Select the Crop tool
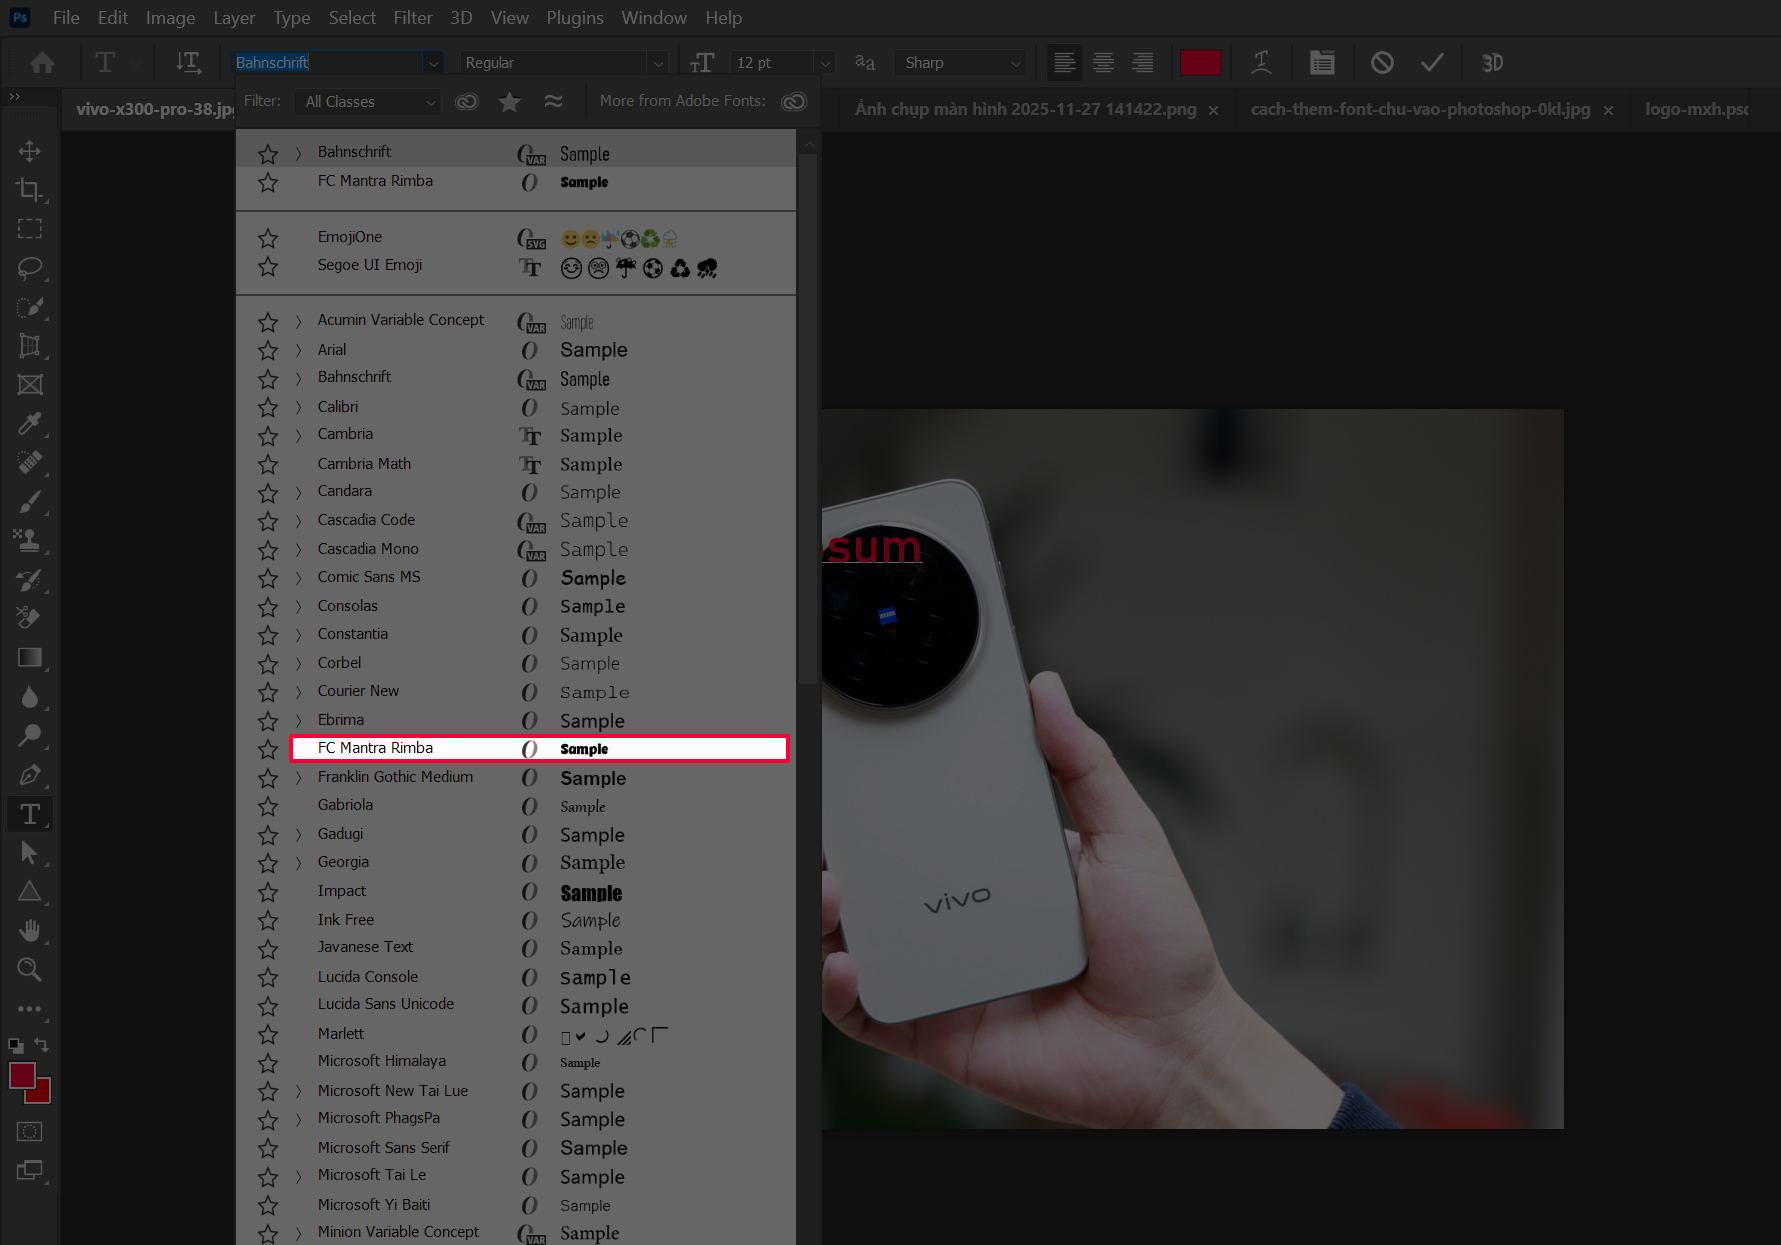The height and width of the screenshot is (1245, 1781). 30,189
